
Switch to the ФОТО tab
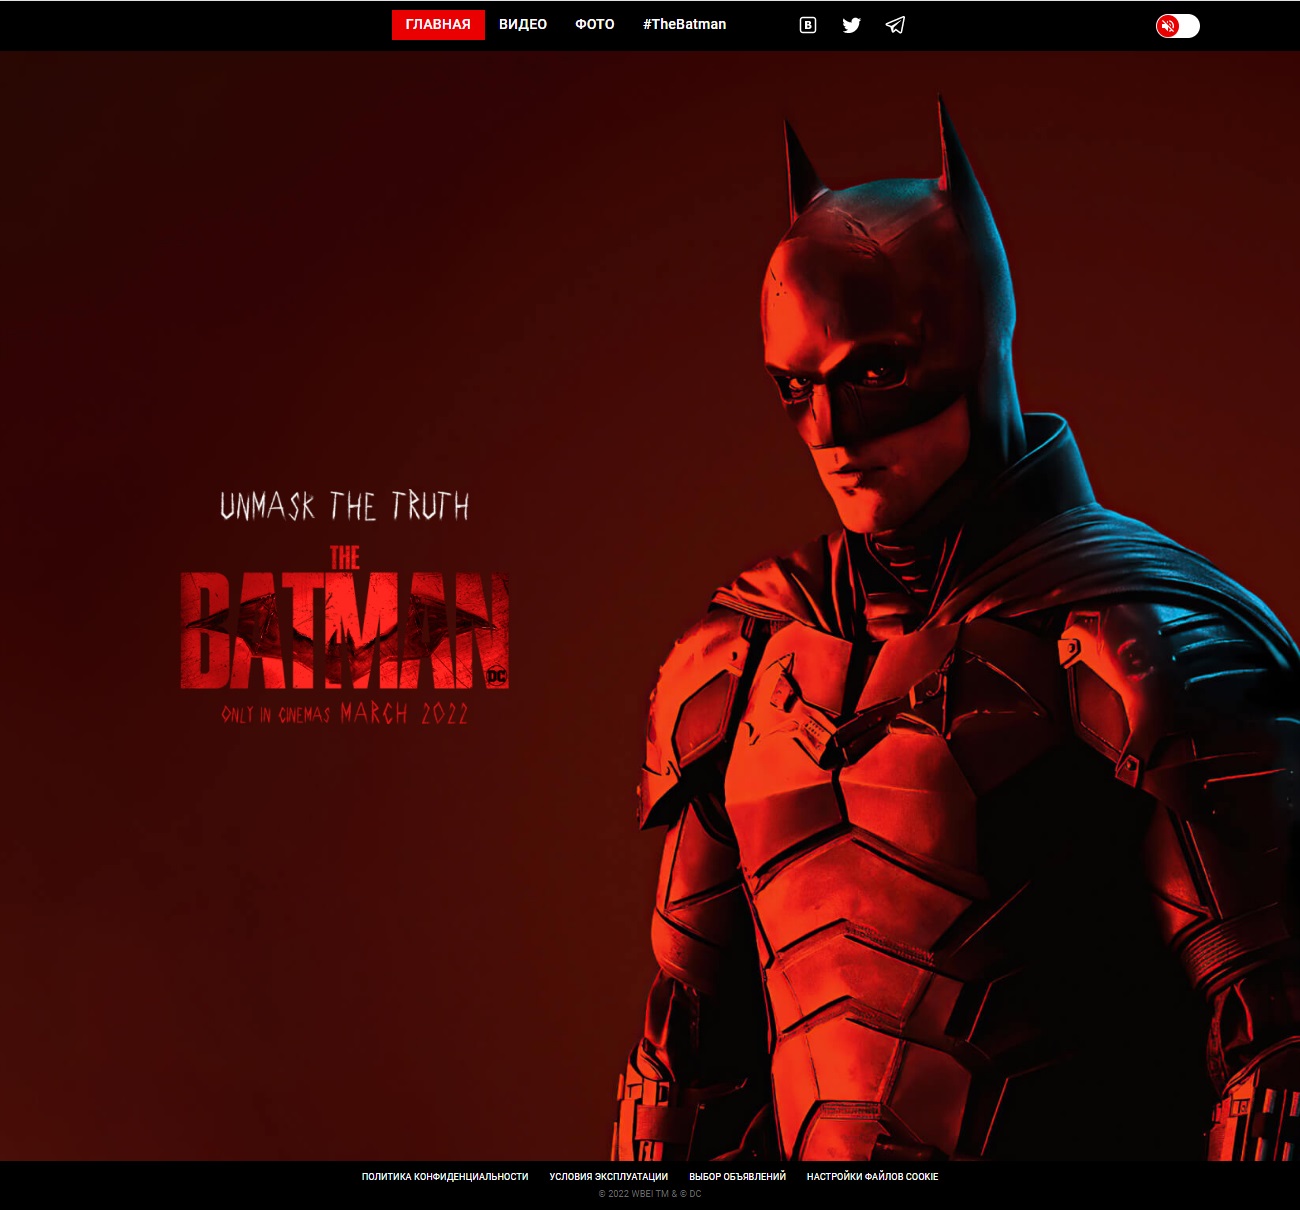click(x=594, y=24)
